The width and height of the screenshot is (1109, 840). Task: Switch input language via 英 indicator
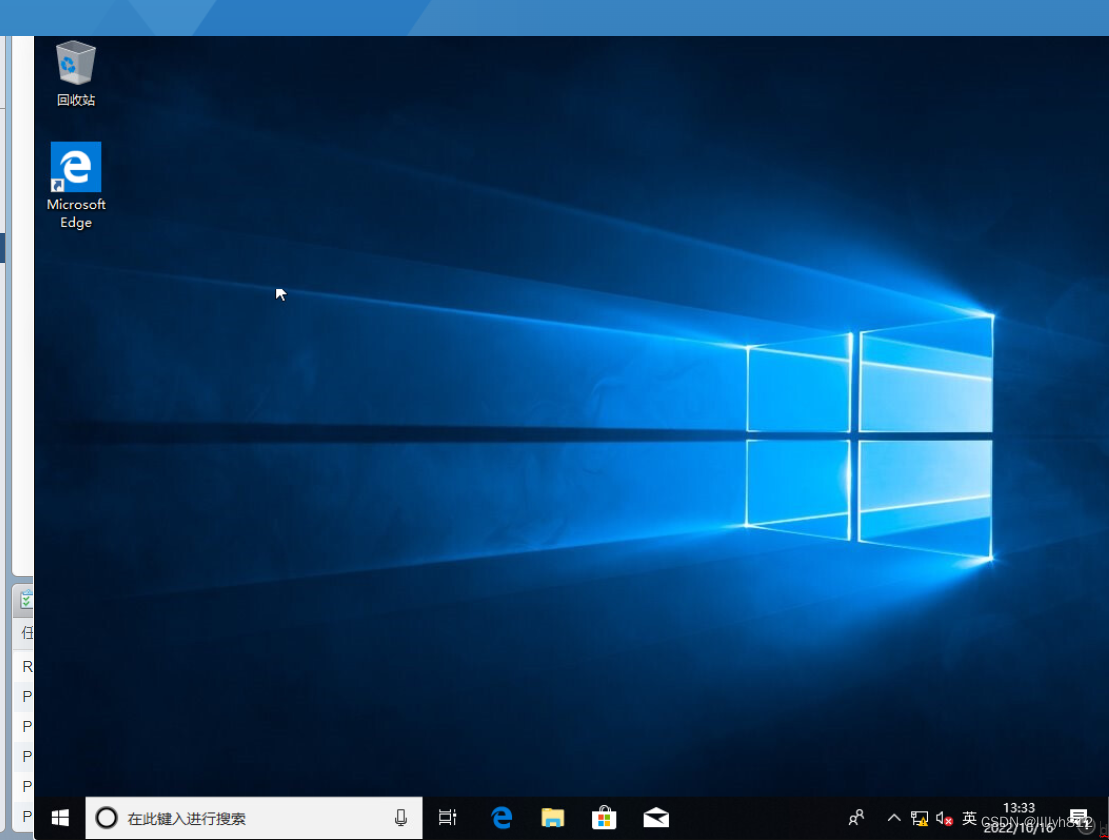tap(969, 818)
